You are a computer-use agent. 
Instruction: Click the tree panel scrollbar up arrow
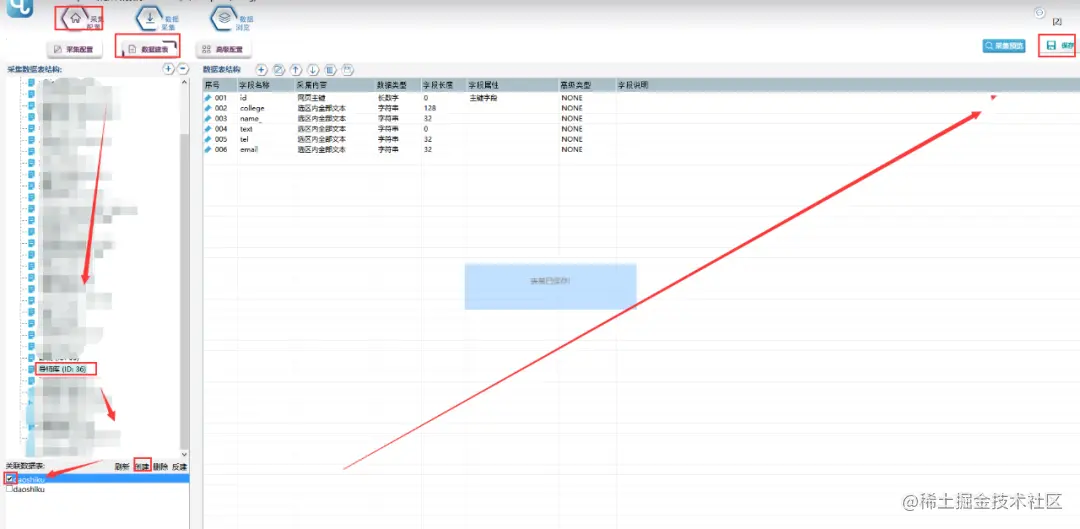tap(184, 82)
